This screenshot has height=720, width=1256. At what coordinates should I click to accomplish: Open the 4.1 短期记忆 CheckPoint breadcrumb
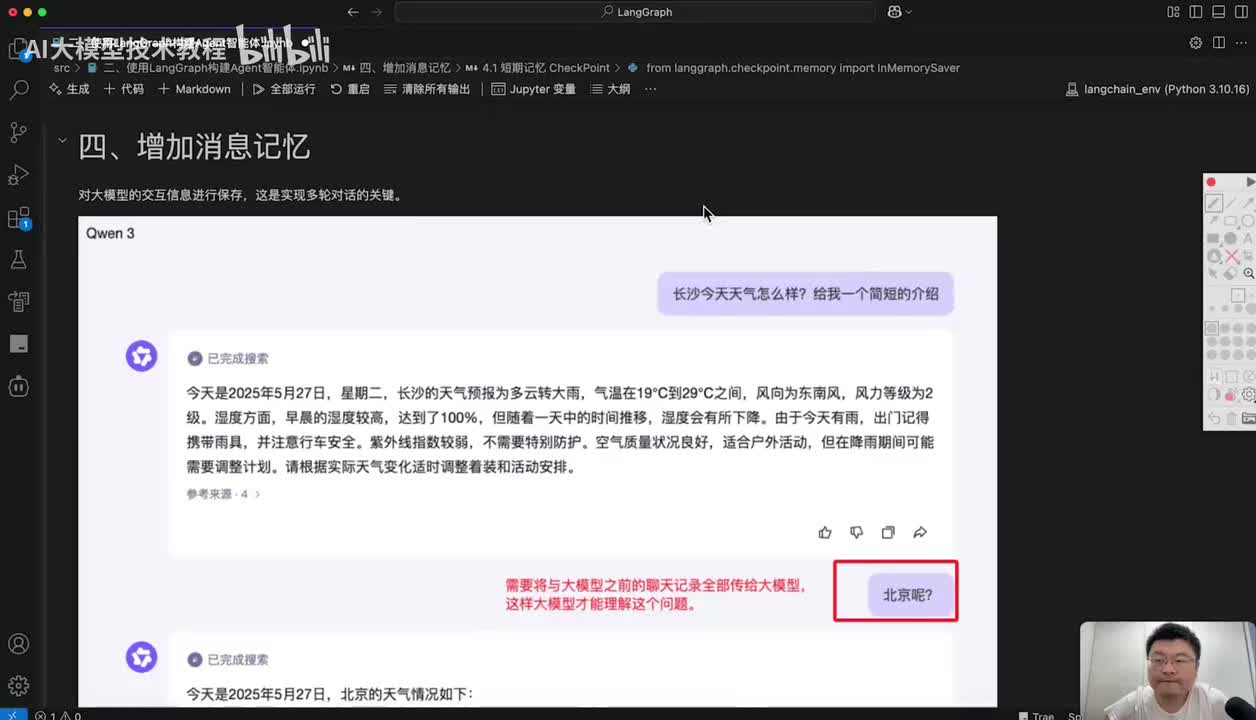[x=538, y=68]
